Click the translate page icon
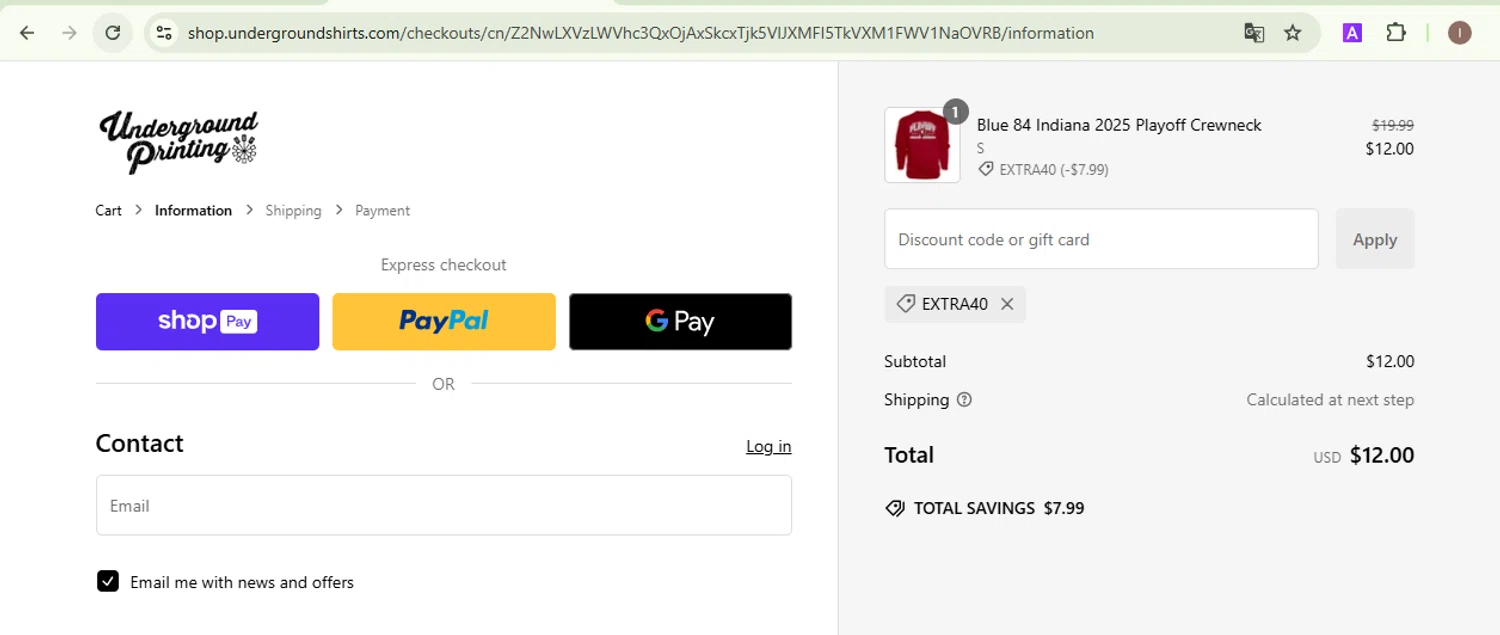The height and width of the screenshot is (635, 1500). click(x=1254, y=33)
